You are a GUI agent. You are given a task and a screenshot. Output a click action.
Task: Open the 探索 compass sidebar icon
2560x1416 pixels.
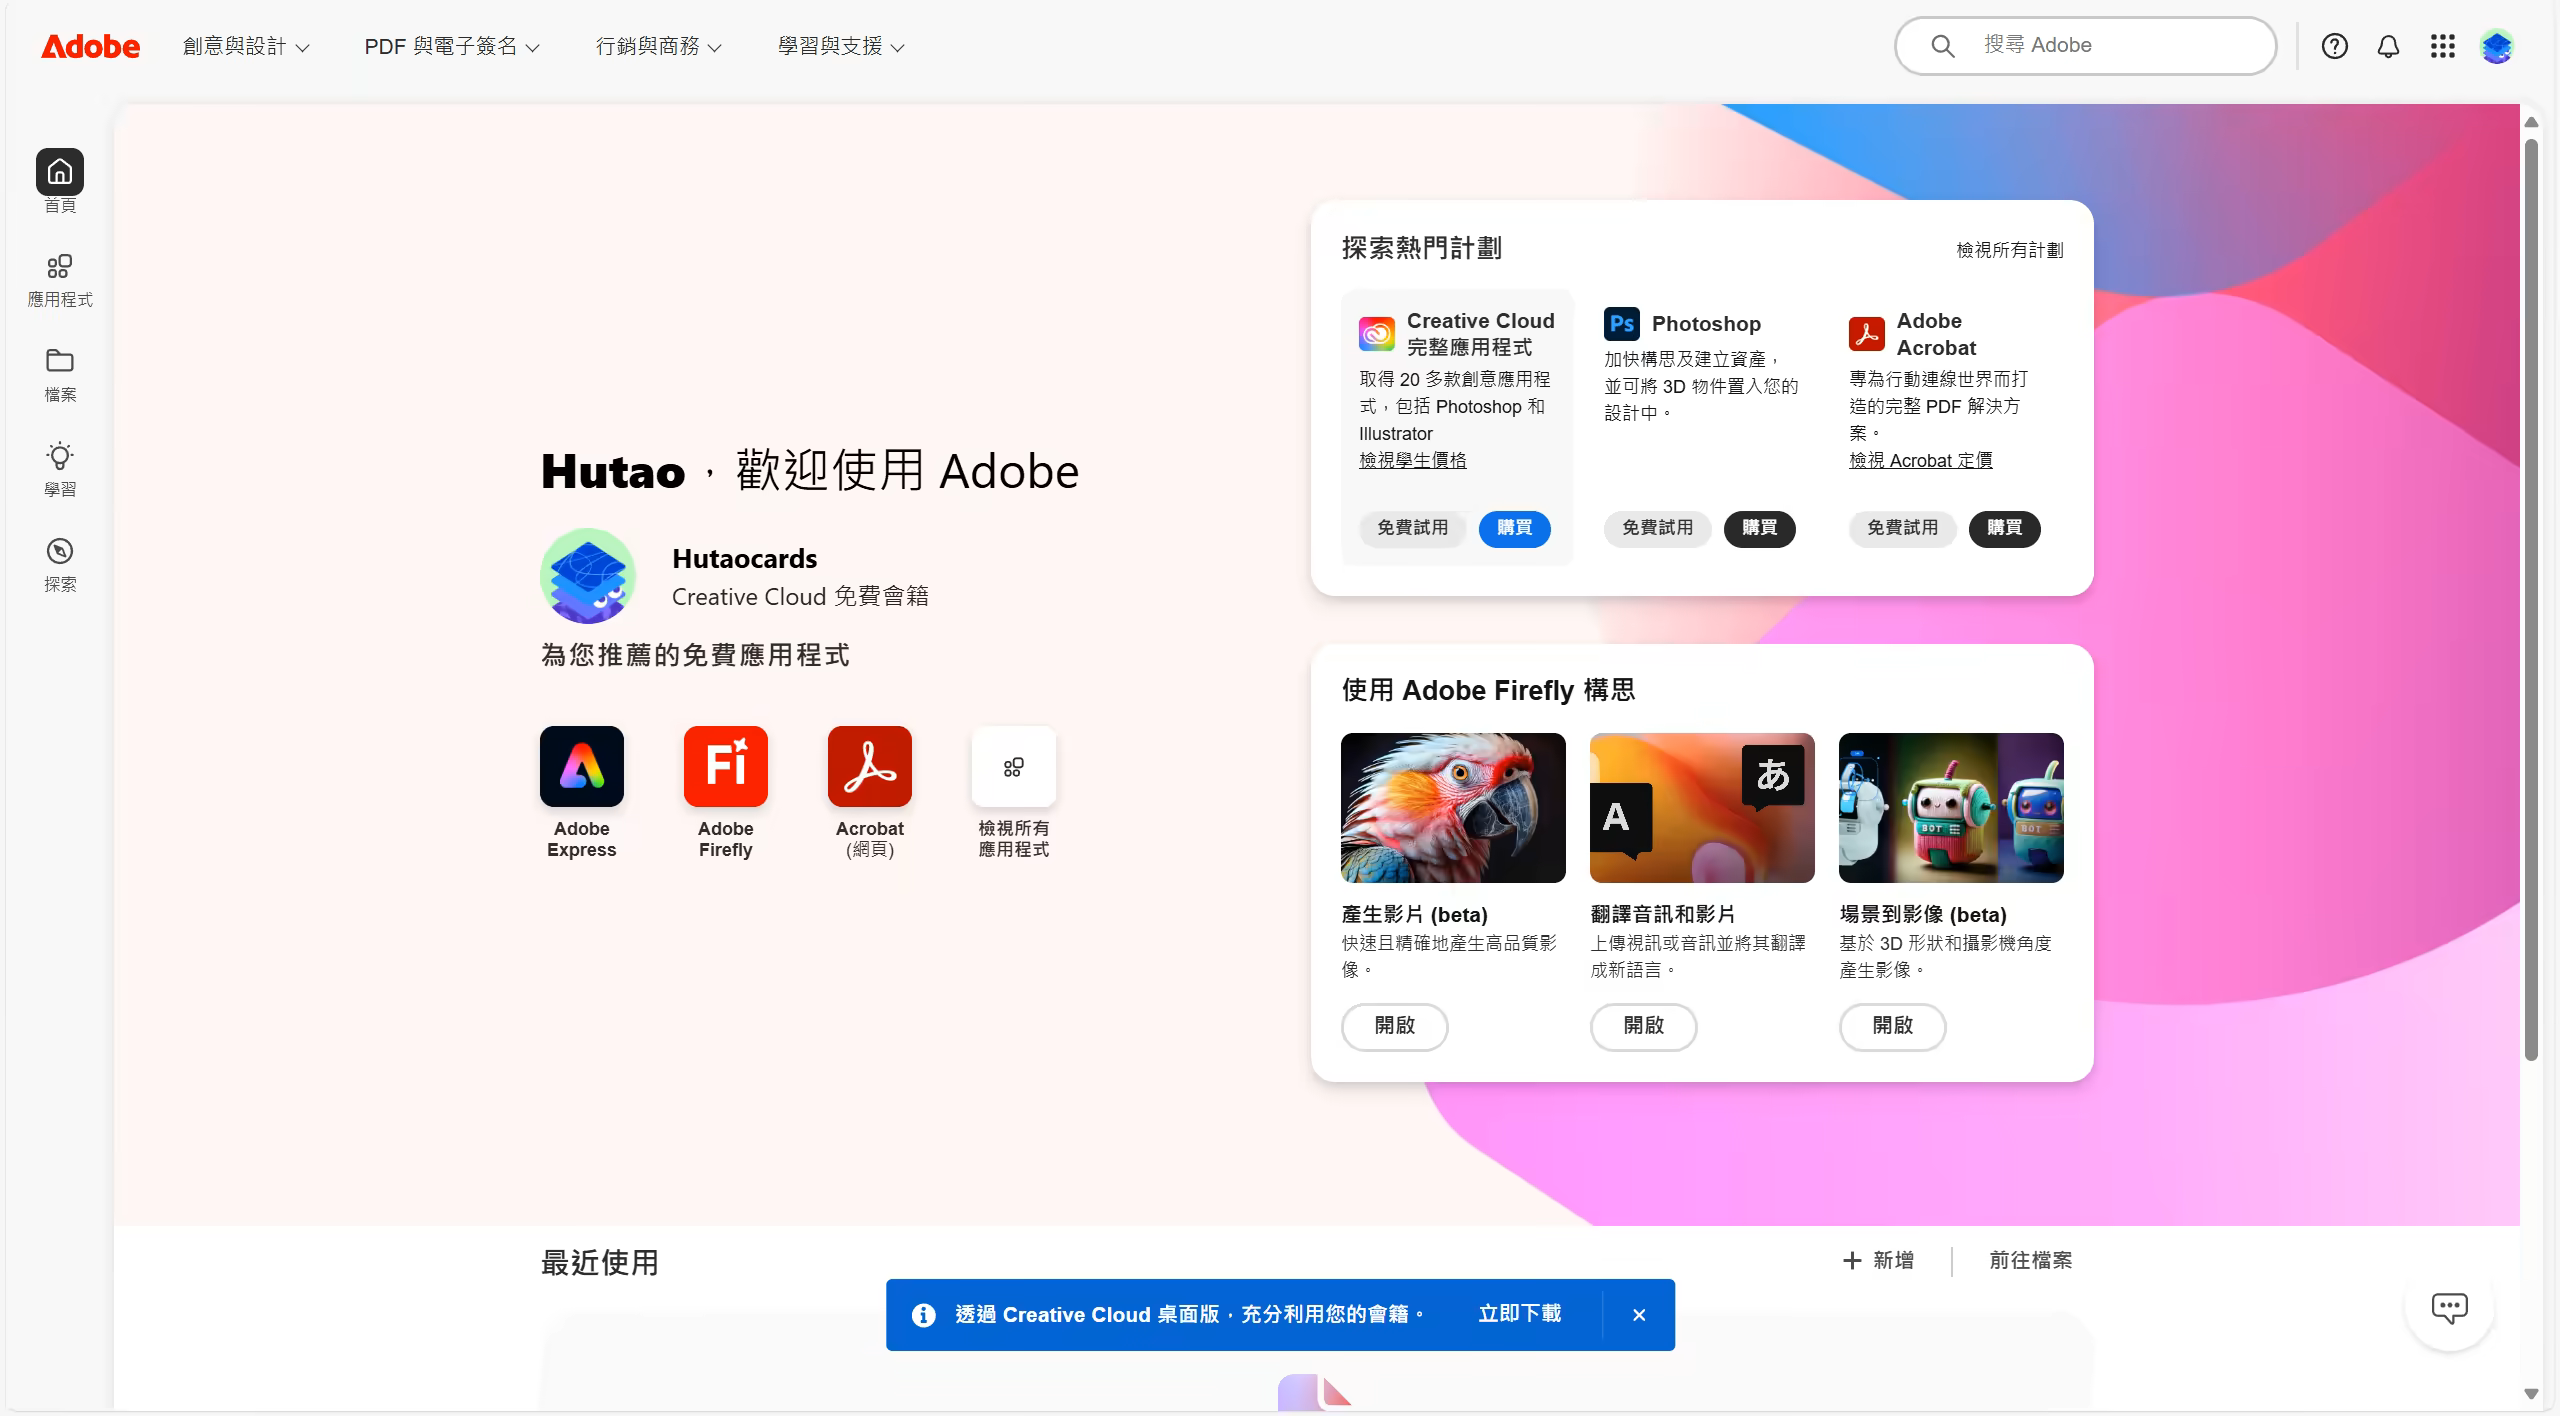point(60,552)
